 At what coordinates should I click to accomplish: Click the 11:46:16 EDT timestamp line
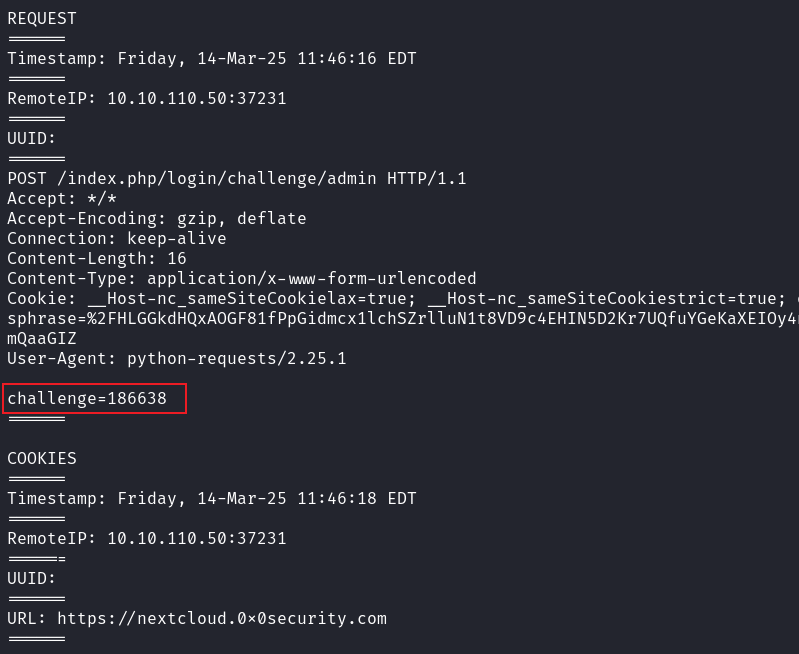click(x=211, y=58)
